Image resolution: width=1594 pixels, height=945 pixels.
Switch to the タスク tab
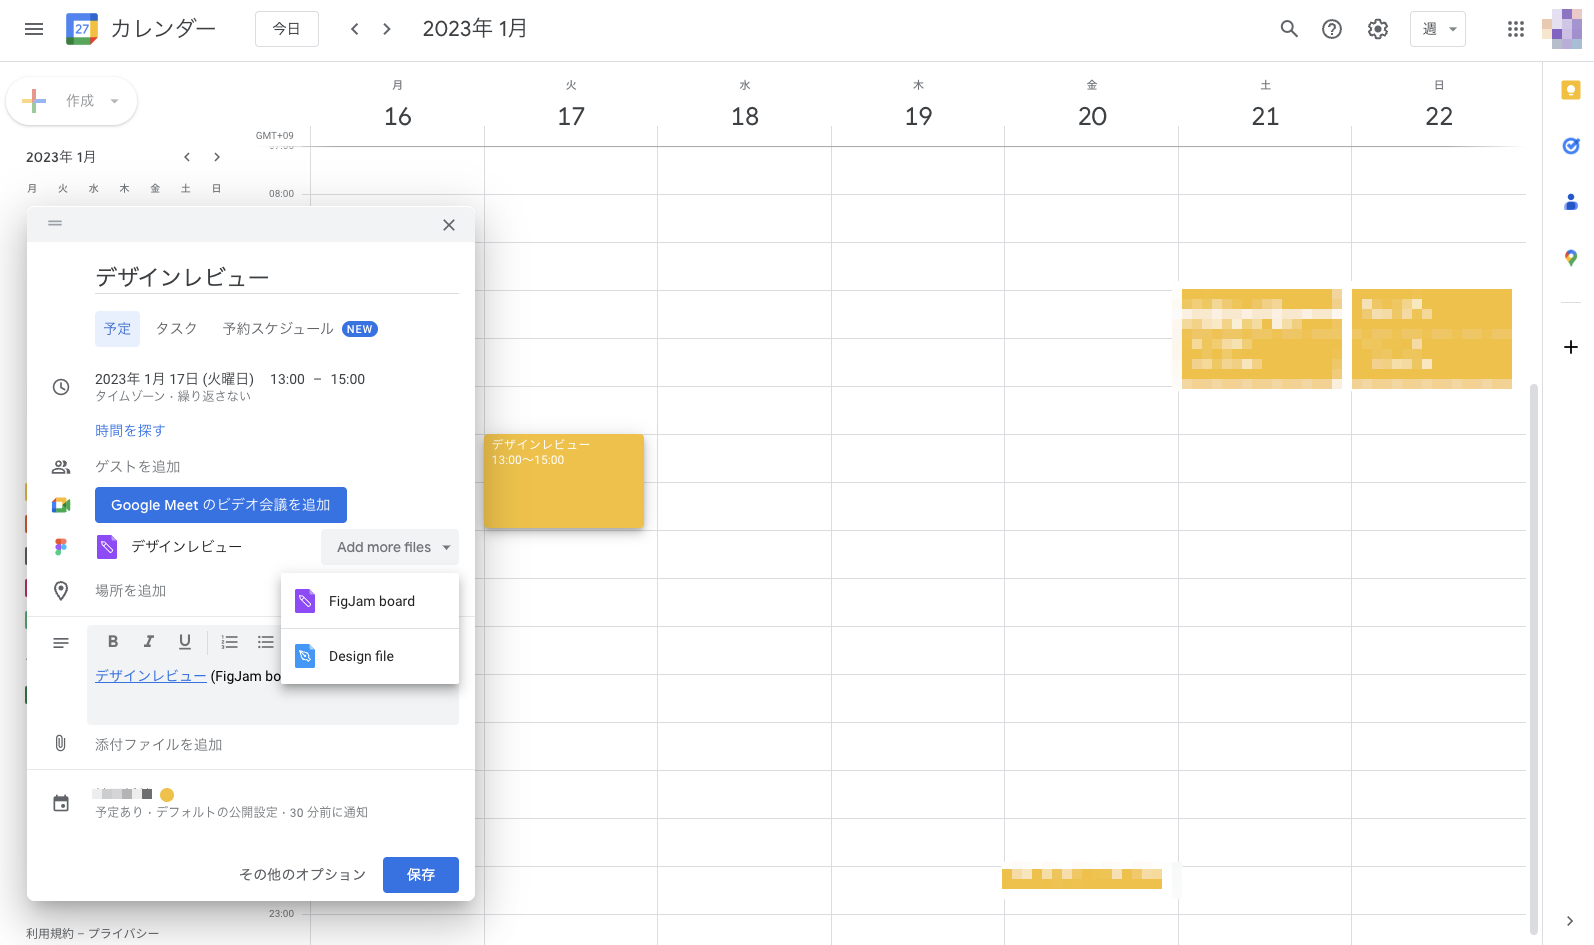click(176, 329)
